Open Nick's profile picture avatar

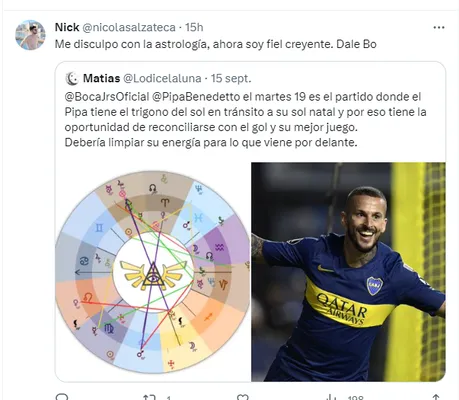point(30,35)
